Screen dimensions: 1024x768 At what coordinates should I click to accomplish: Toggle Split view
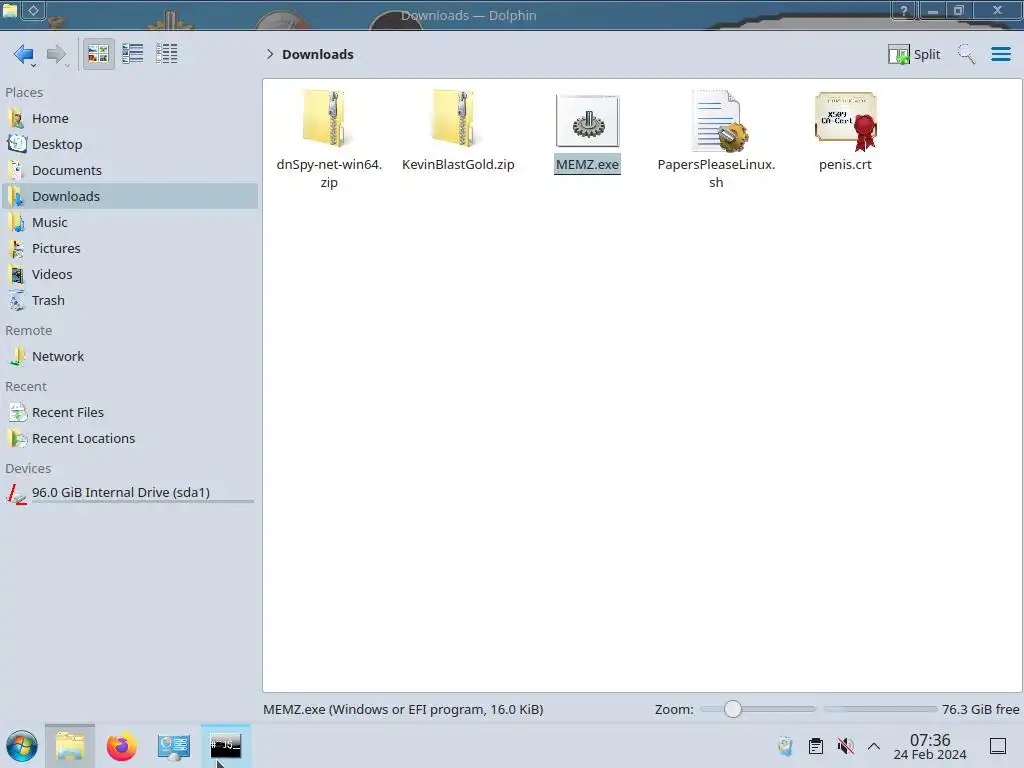[914, 54]
